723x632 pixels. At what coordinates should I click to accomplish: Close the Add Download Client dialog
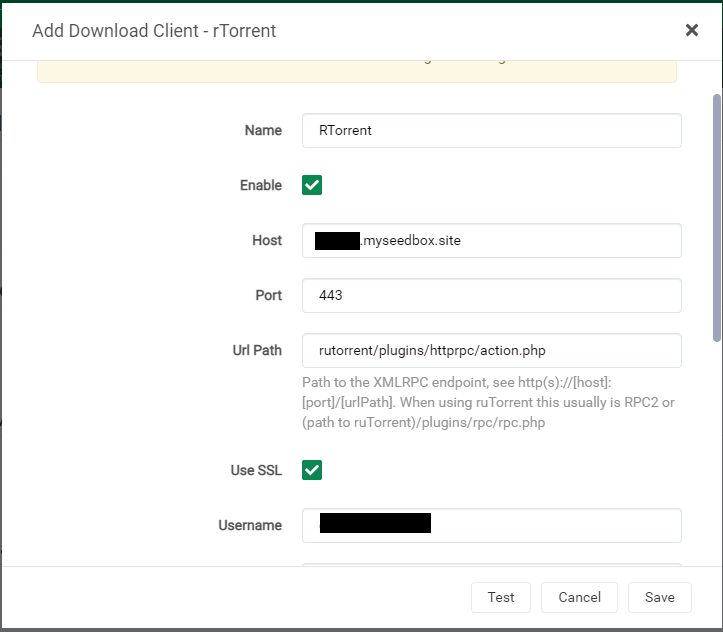click(x=692, y=30)
